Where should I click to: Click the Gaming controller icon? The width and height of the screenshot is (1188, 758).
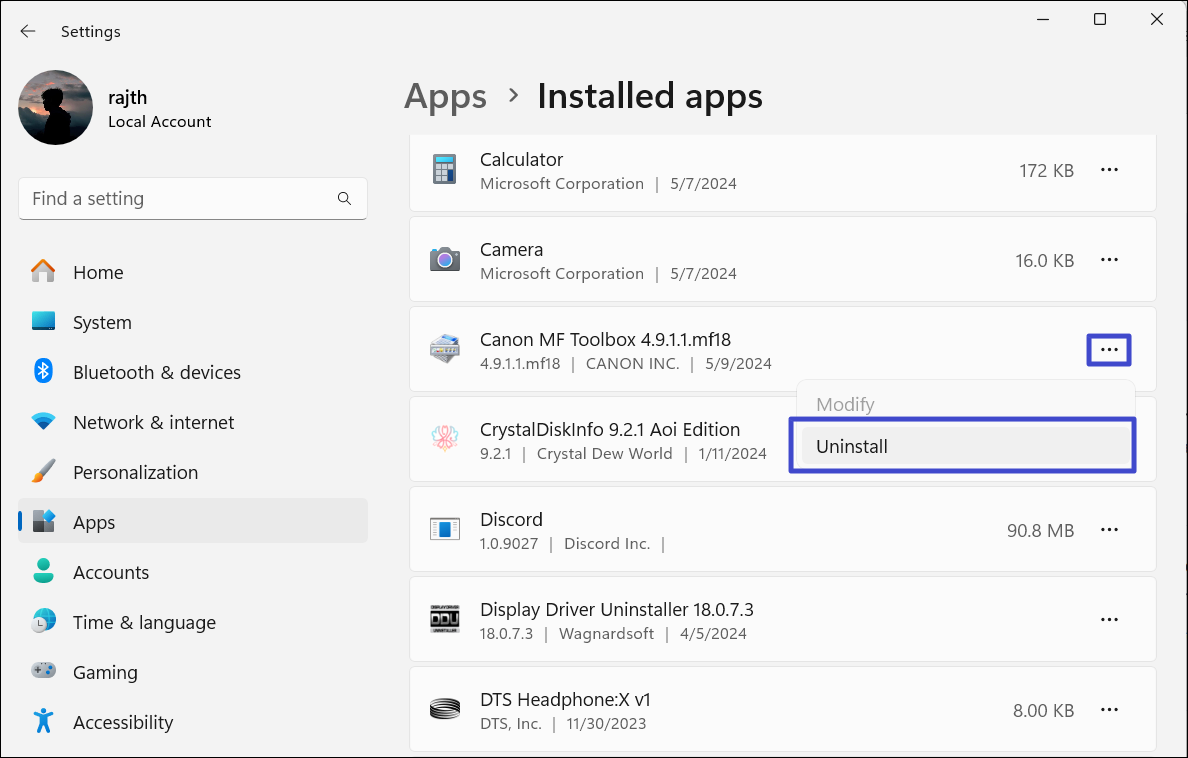43,672
